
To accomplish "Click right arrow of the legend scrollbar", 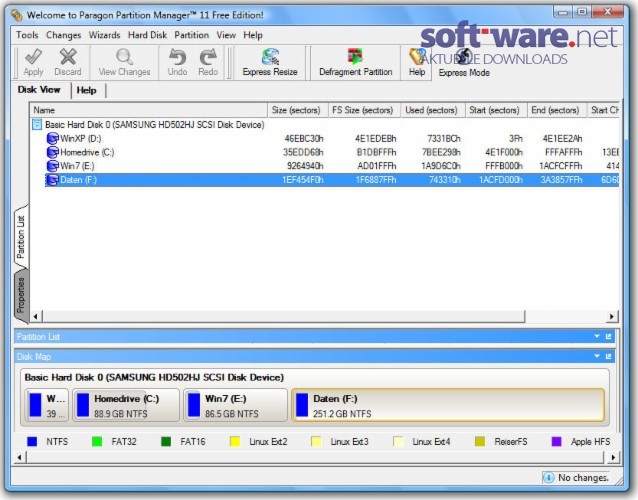I will coord(613,457).
